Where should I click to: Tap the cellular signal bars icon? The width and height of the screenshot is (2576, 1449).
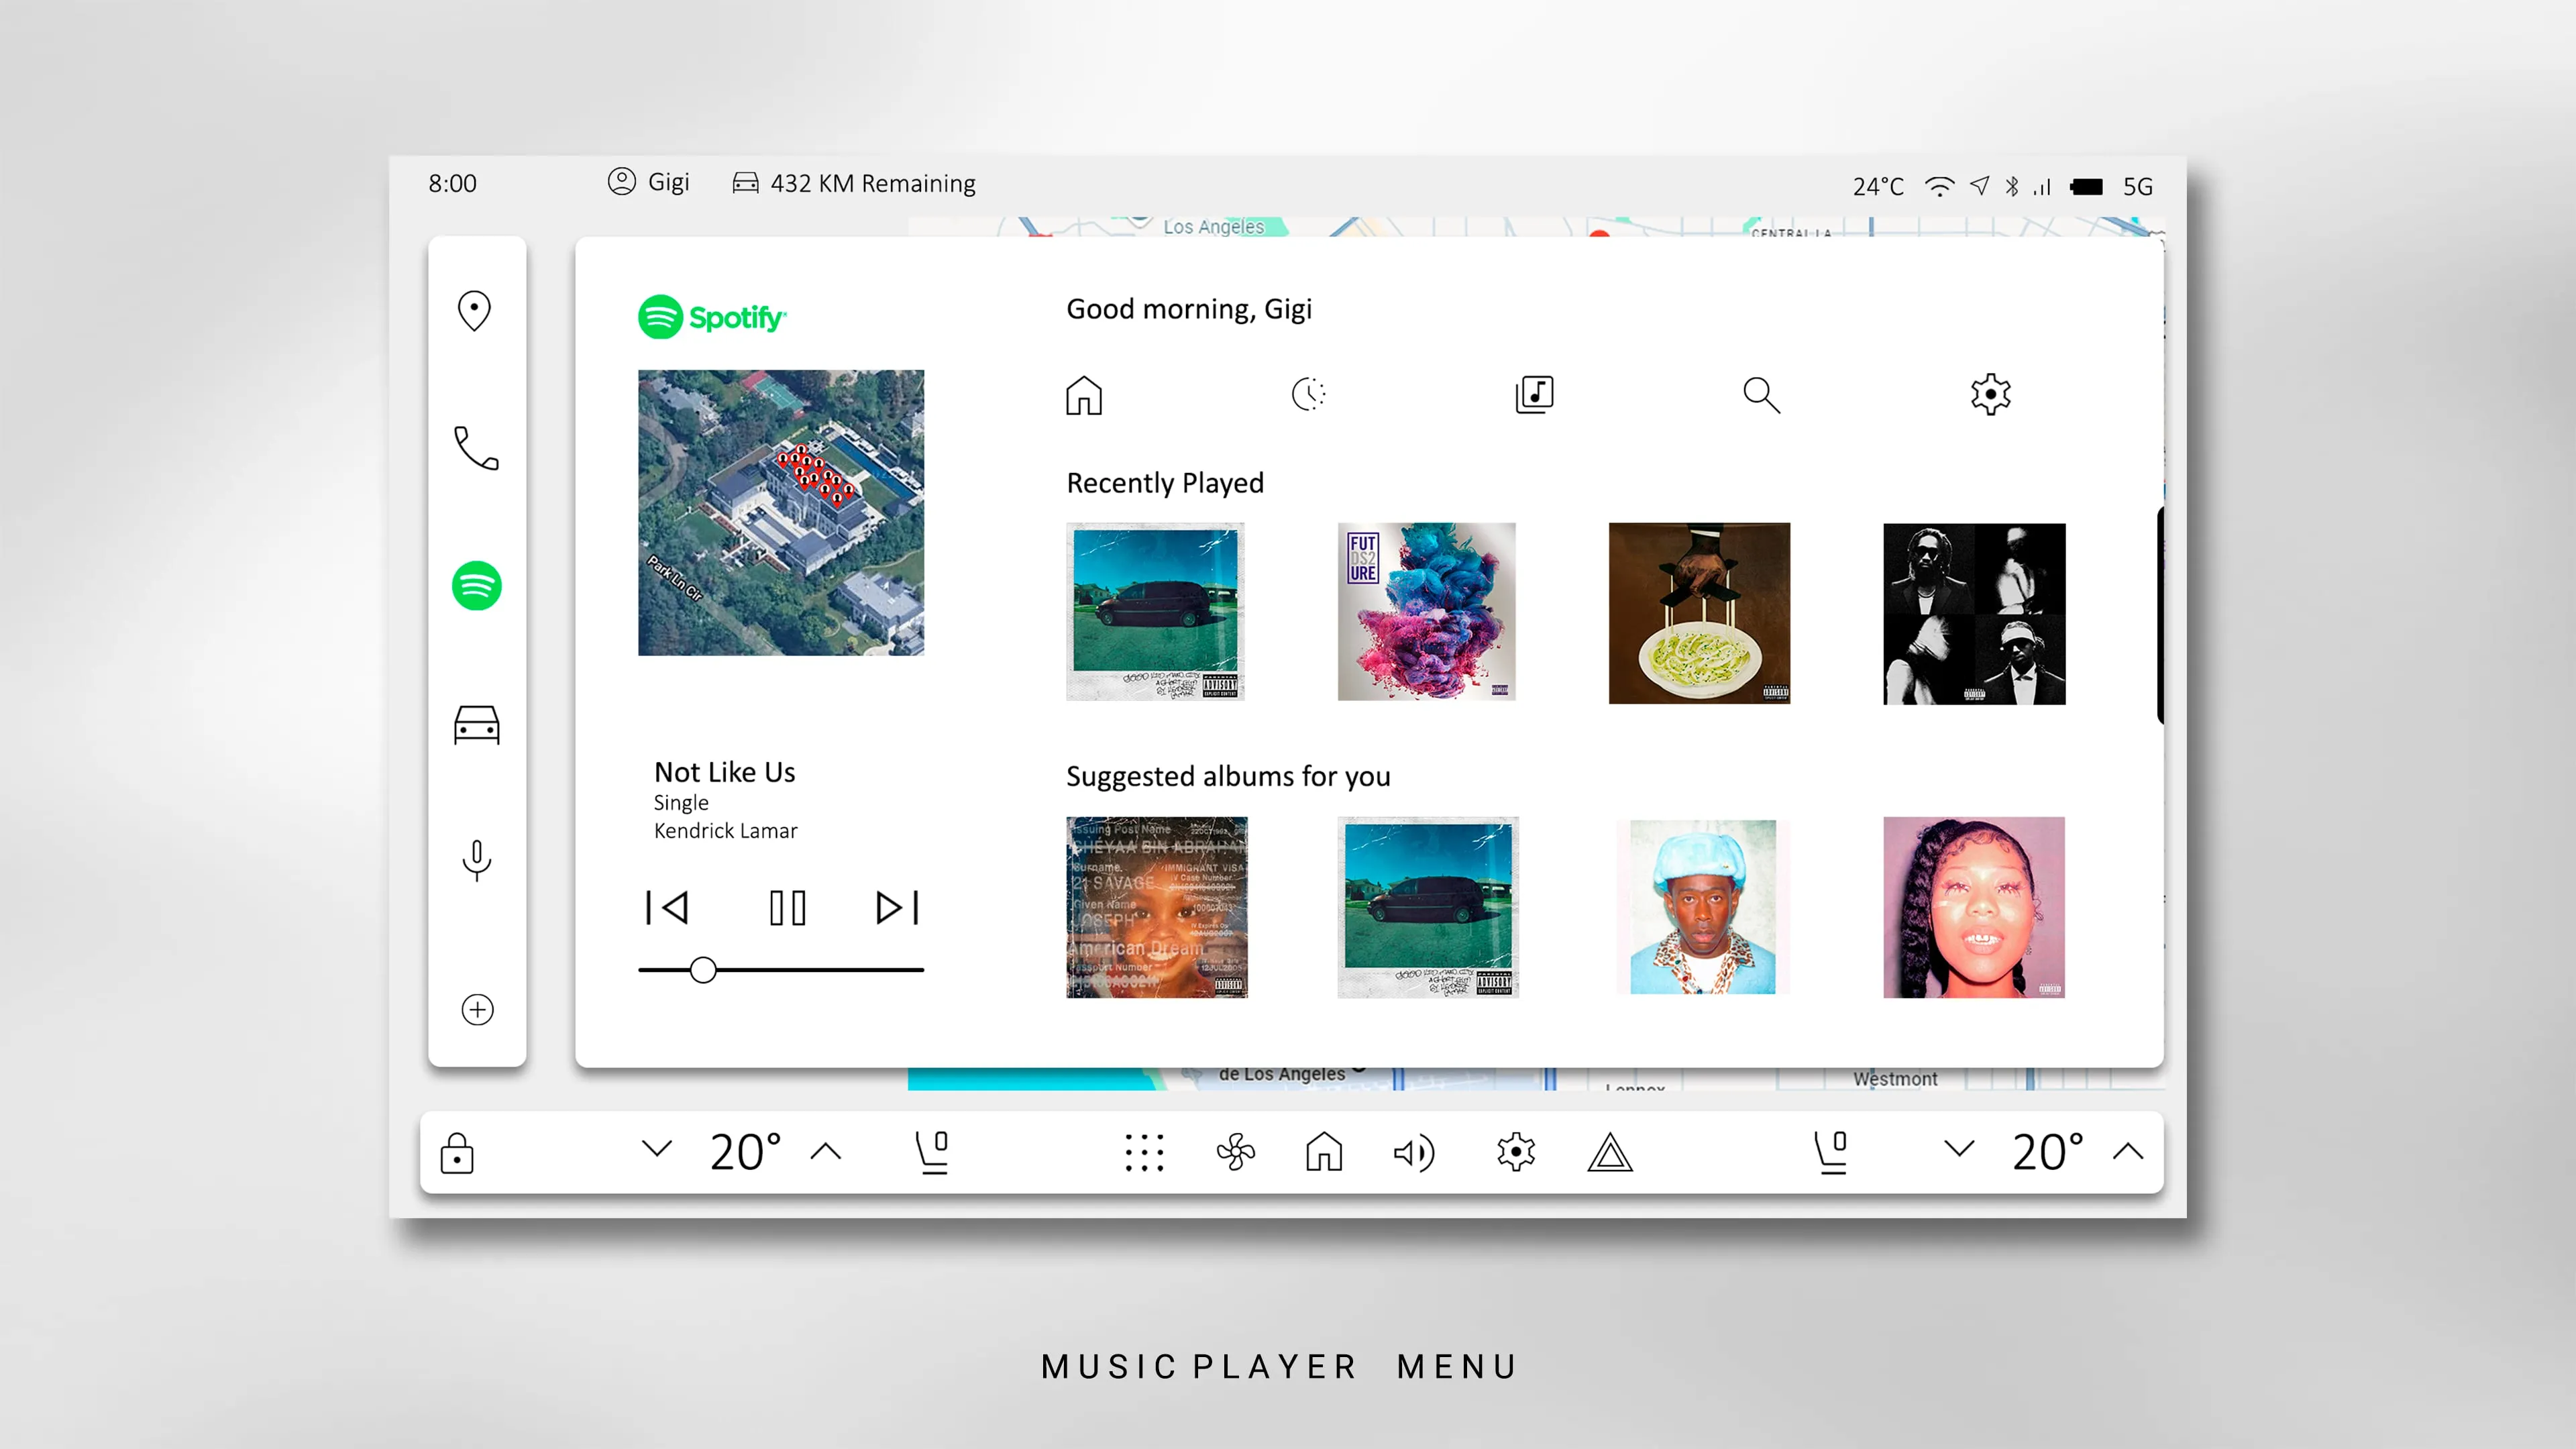2042,187
